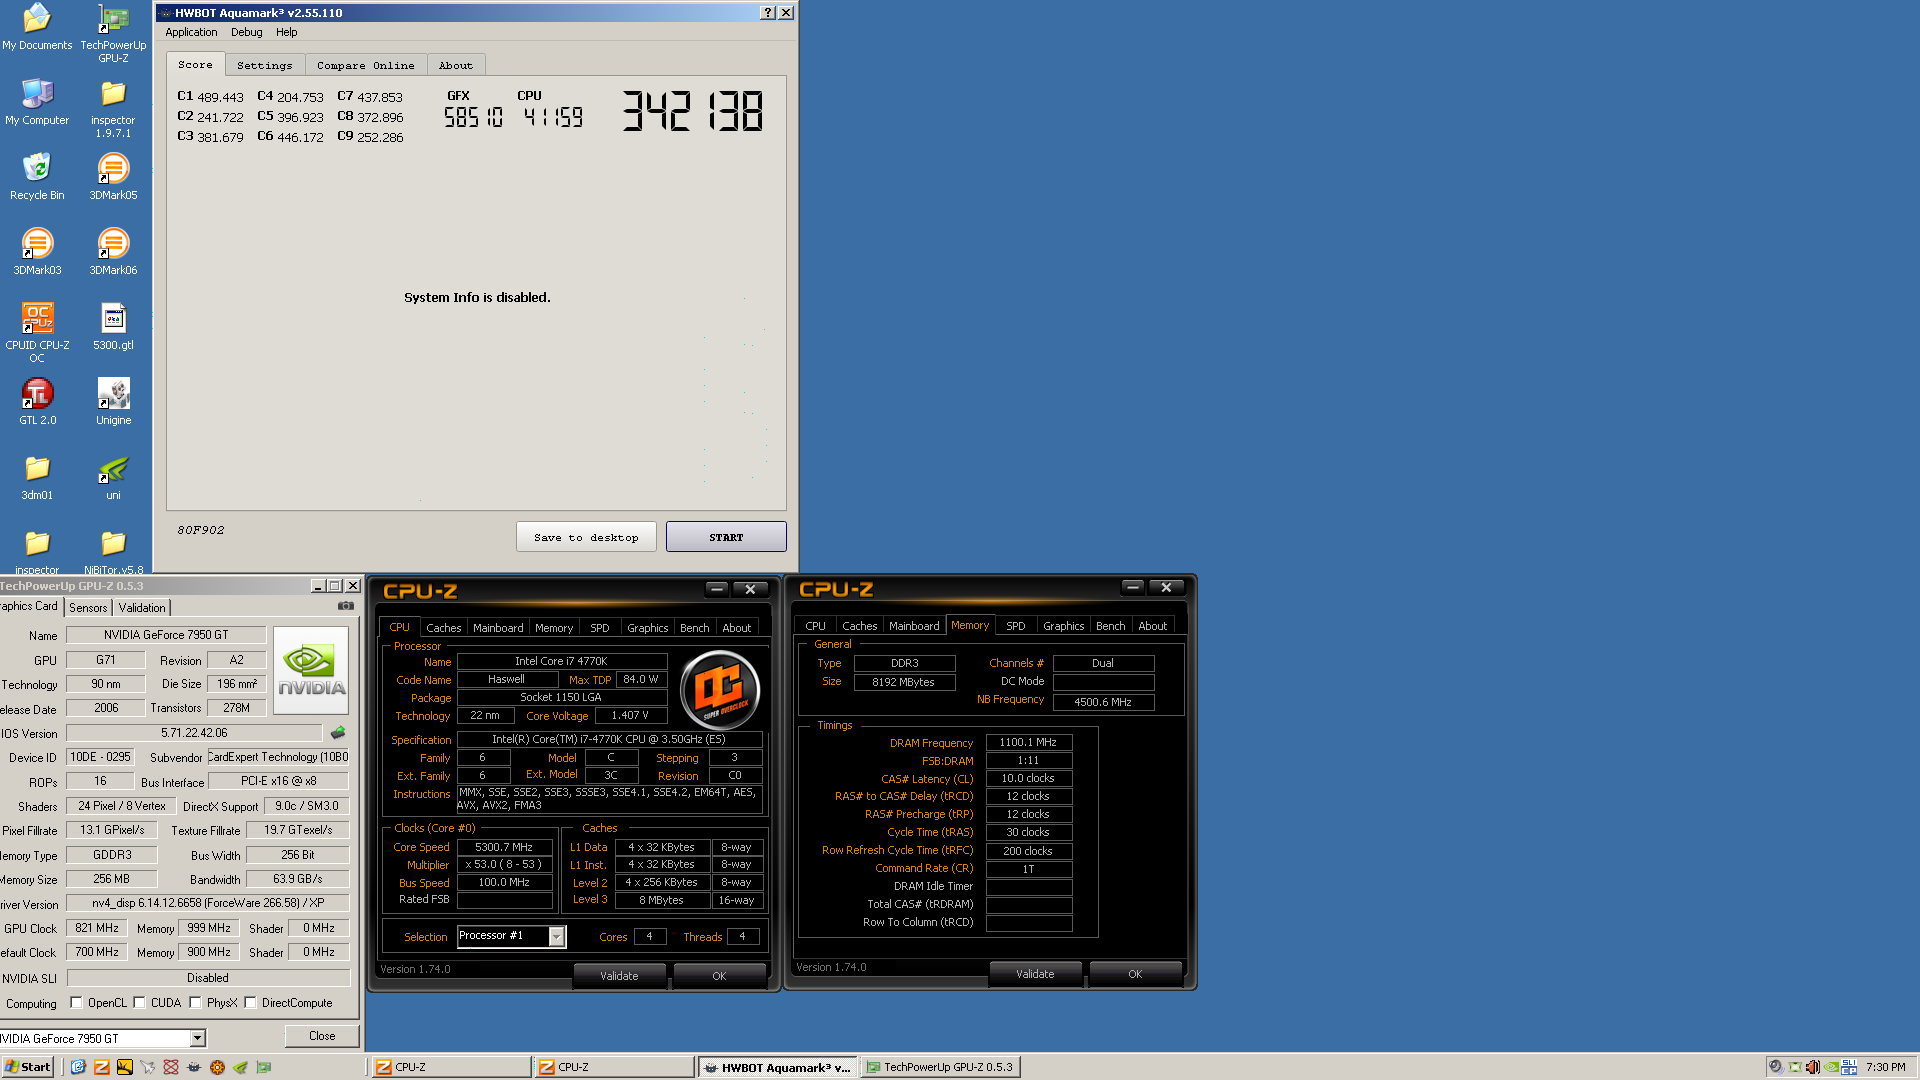Enable the CUDA checkbox in GPU-Z
Screen dimensions: 1920x1080
pos(139,1003)
